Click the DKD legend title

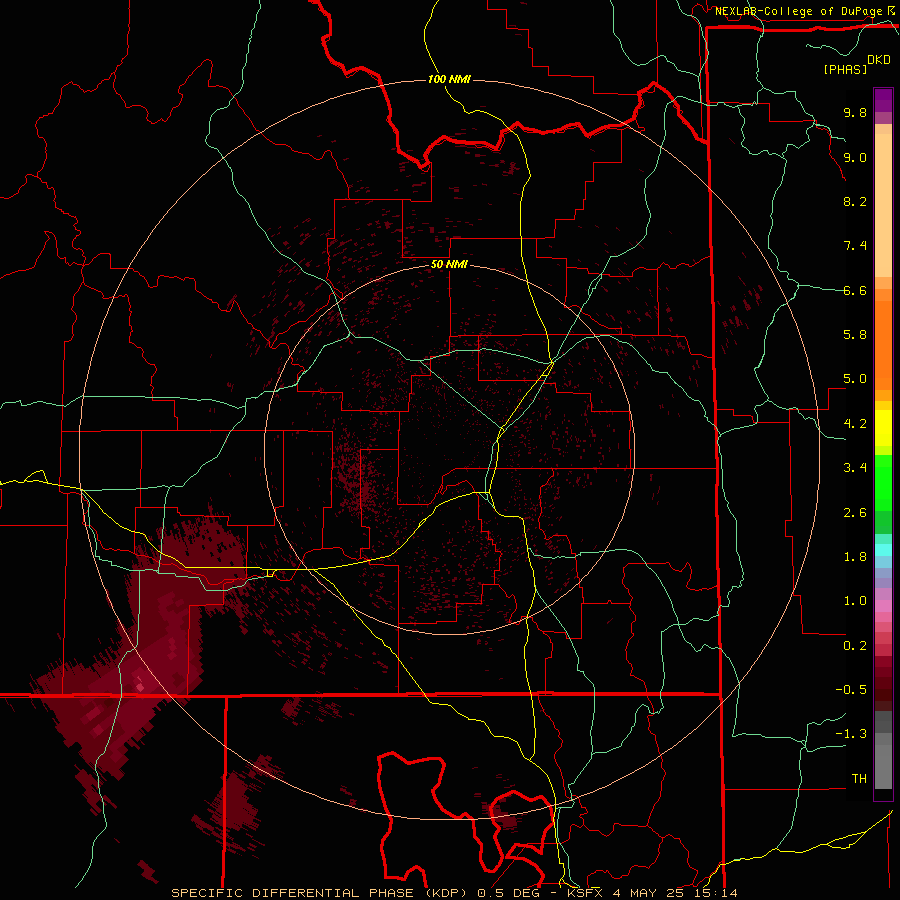tap(879, 60)
